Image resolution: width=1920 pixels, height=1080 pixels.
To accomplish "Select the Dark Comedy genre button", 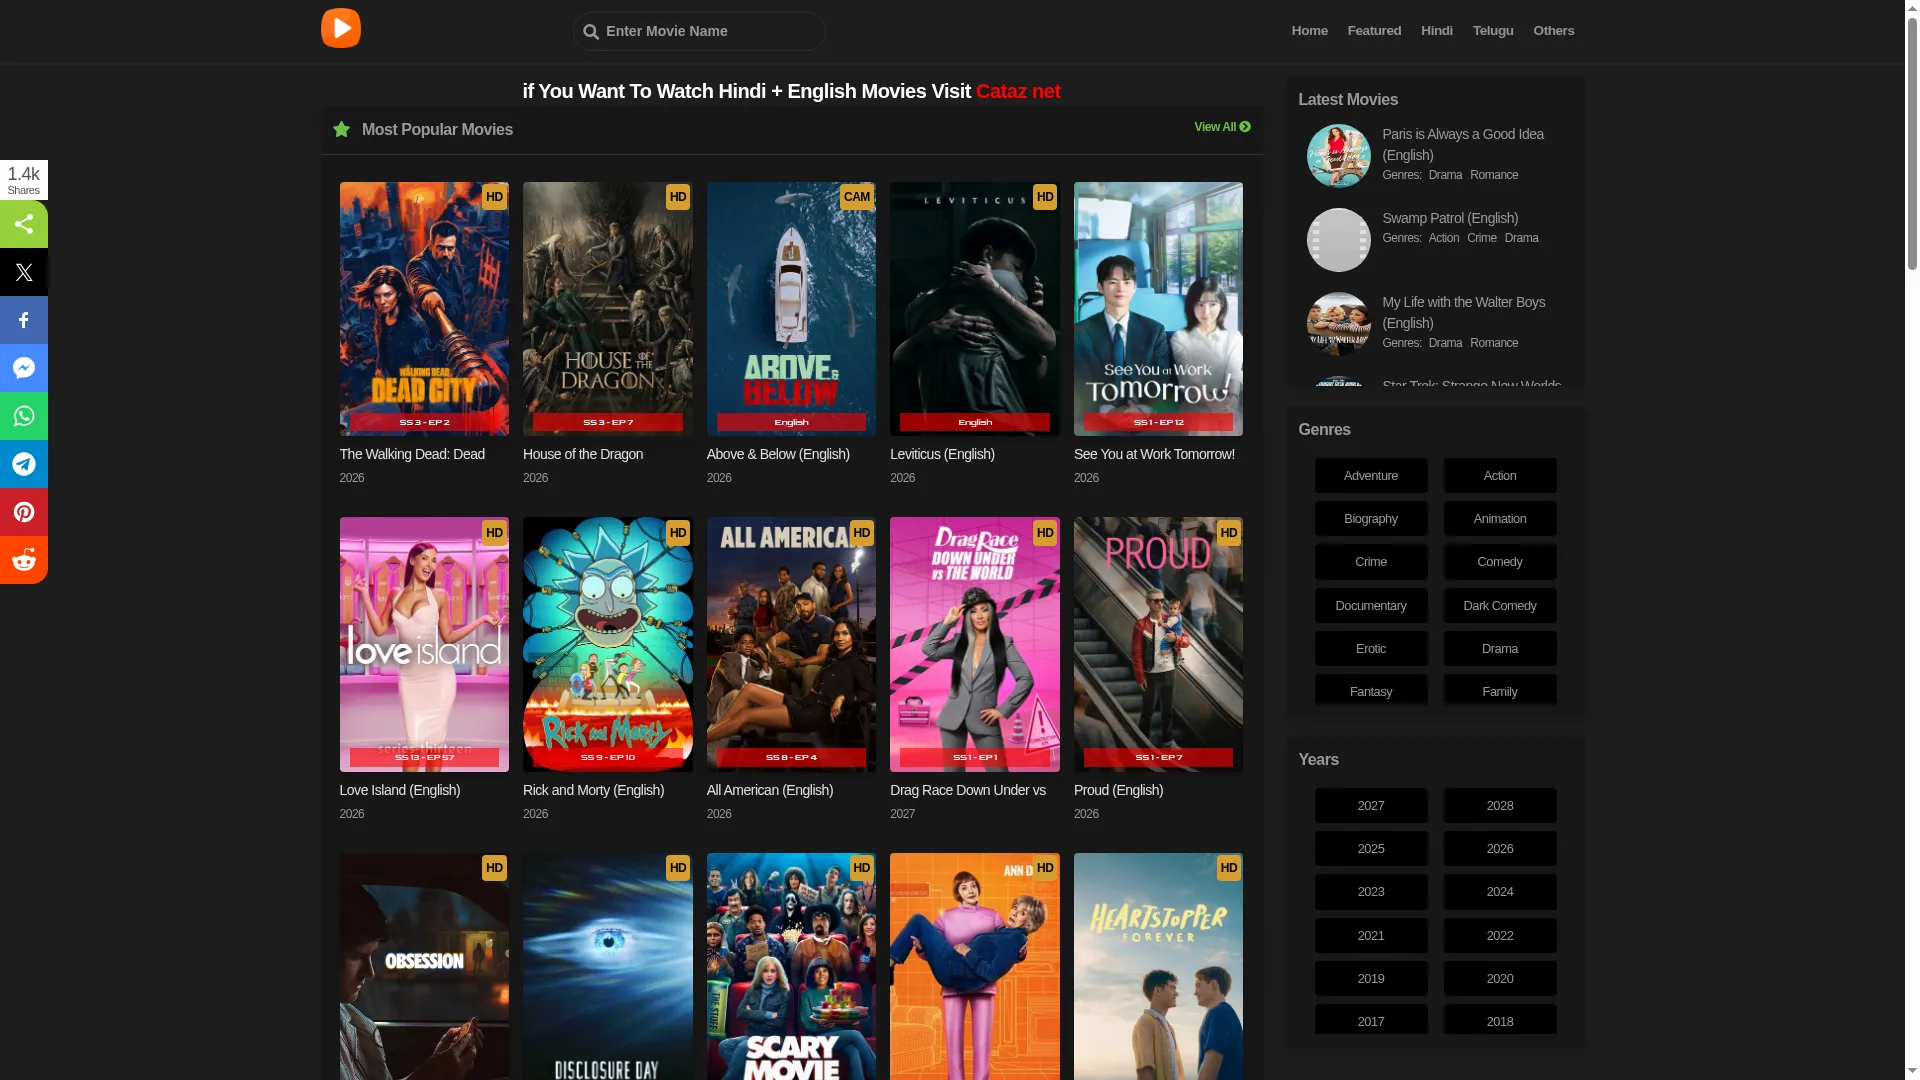I will pos(1500,606).
